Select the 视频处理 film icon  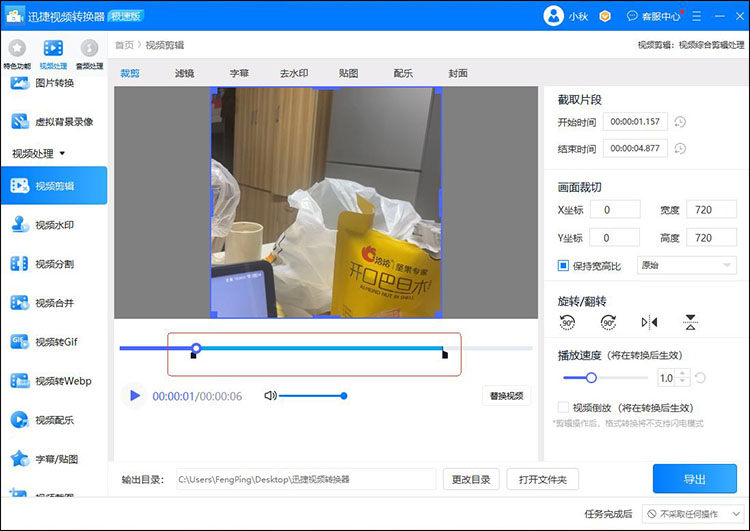tap(53, 48)
